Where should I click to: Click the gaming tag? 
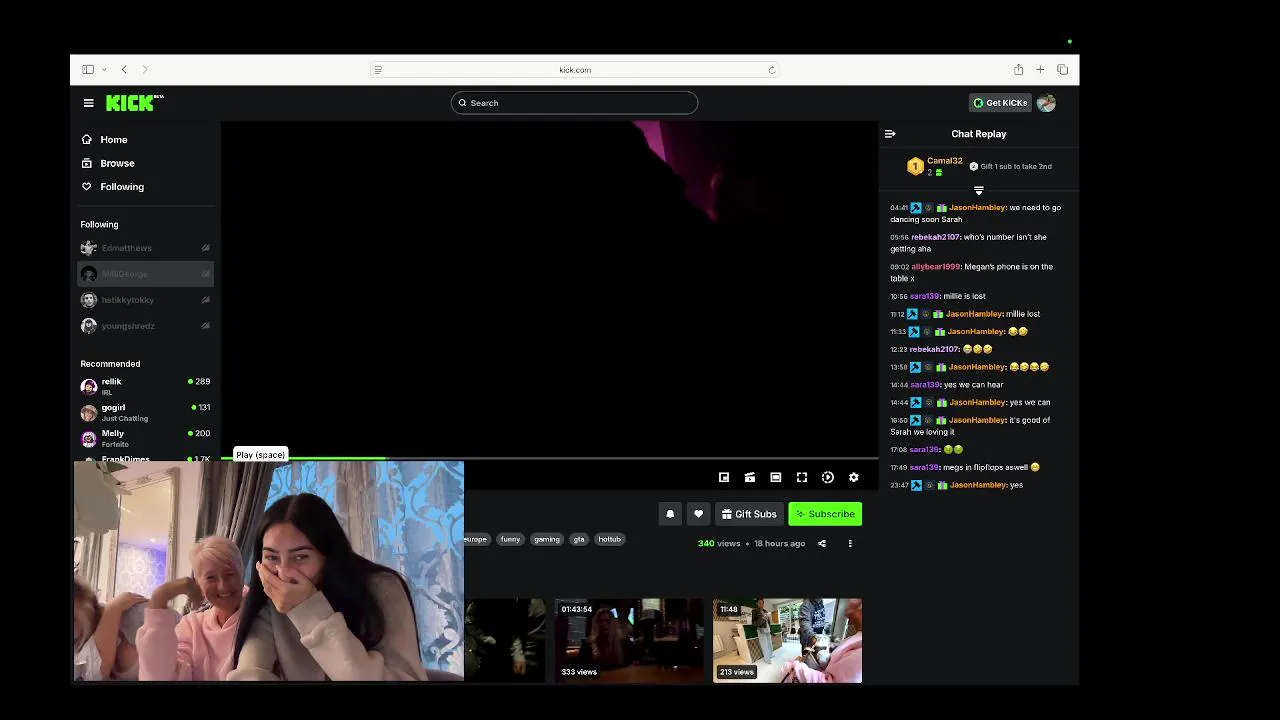[x=547, y=539]
